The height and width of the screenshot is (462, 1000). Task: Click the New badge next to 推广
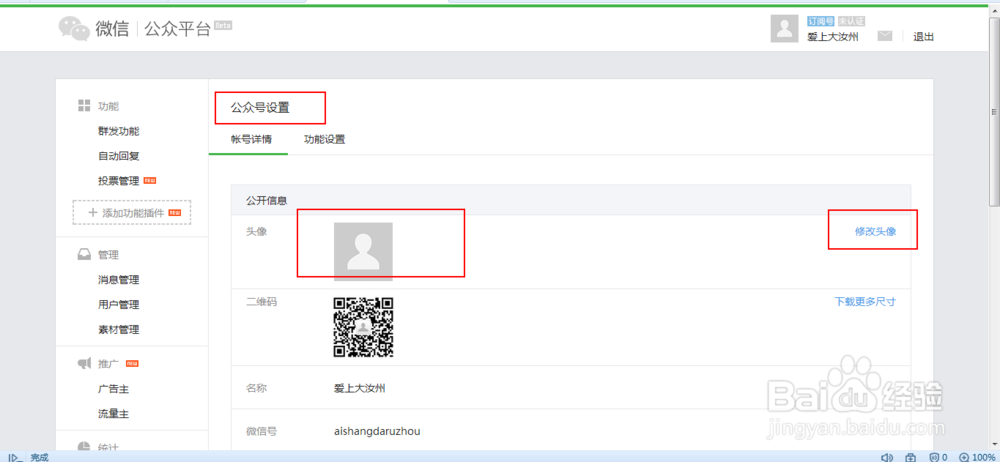pos(132,364)
